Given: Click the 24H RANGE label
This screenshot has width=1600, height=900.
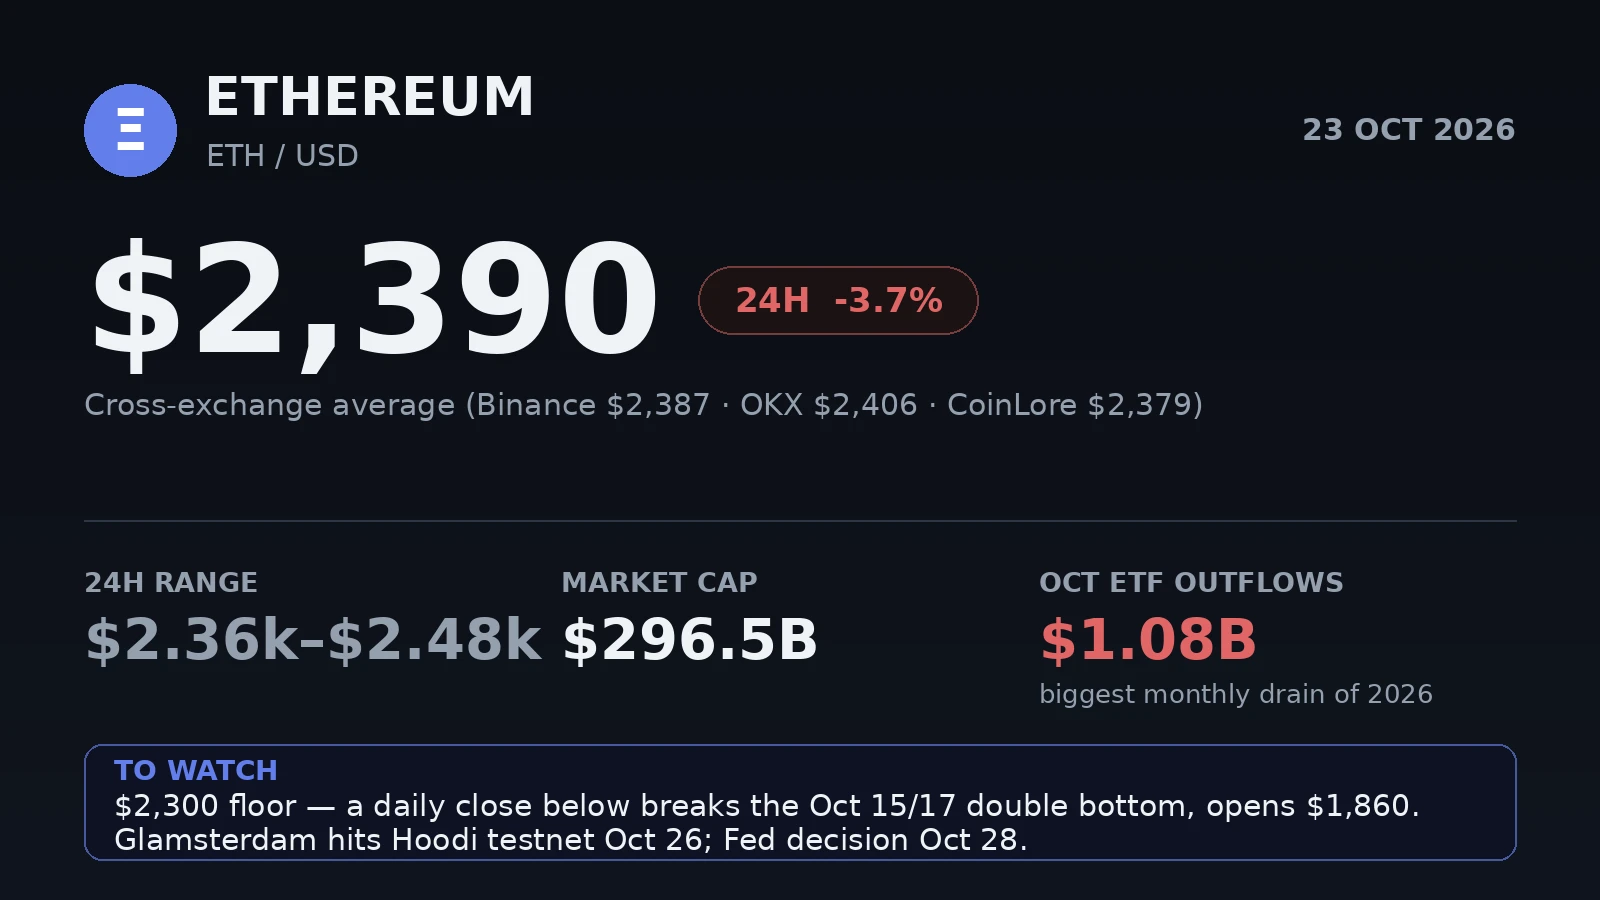Looking at the screenshot, I should click(171, 583).
